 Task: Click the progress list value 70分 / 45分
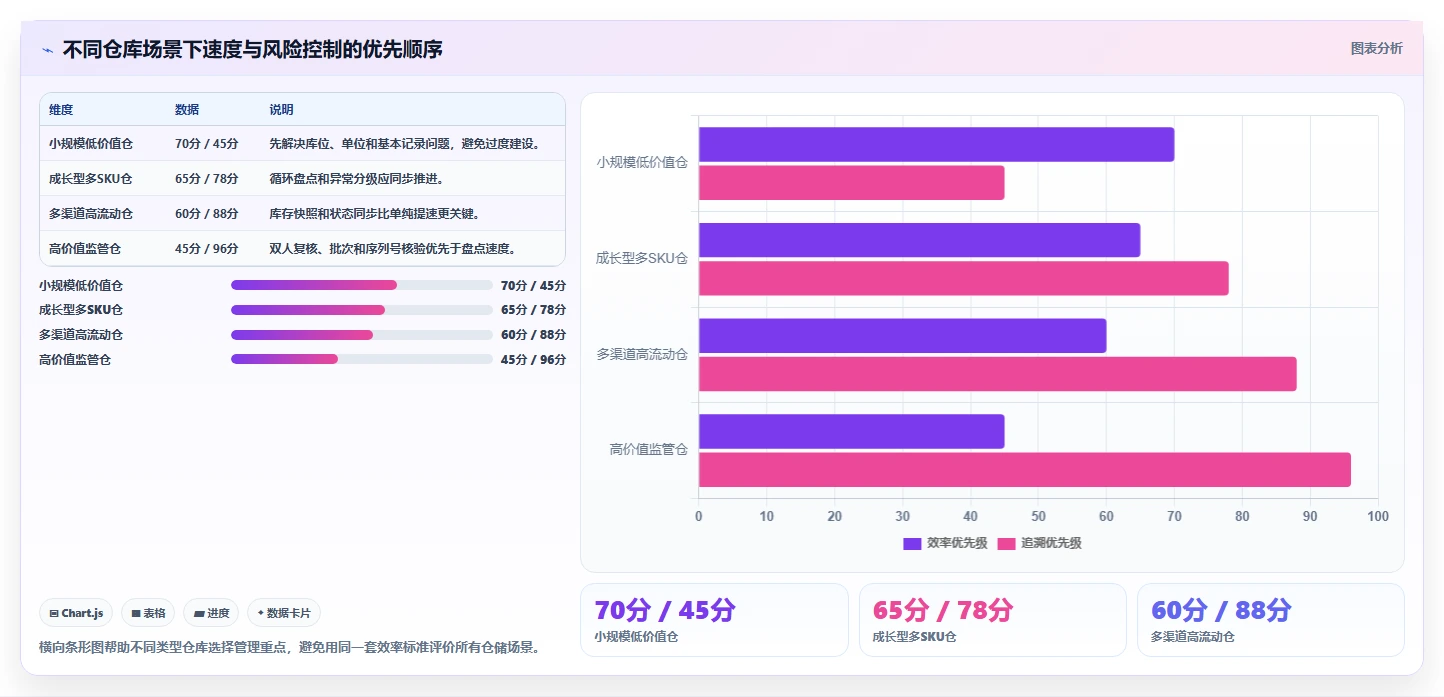(x=533, y=285)
